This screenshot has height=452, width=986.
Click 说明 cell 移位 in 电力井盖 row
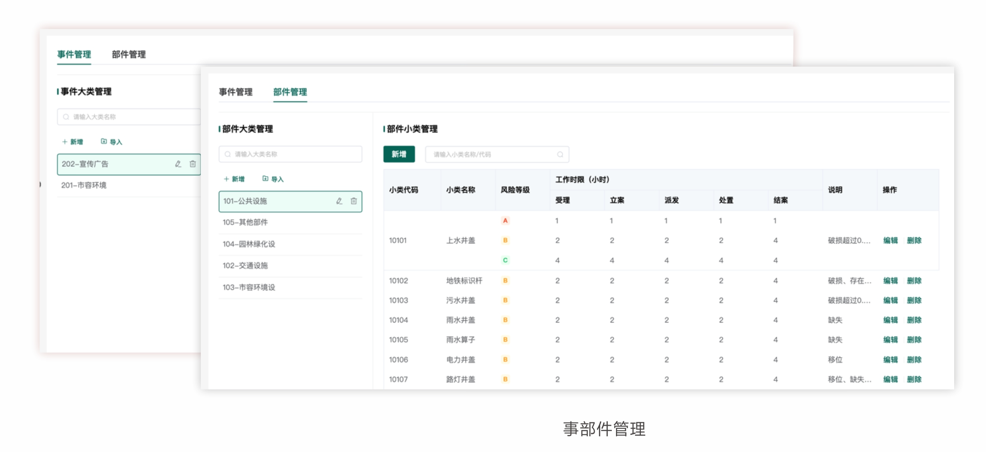tap(836, 360)
